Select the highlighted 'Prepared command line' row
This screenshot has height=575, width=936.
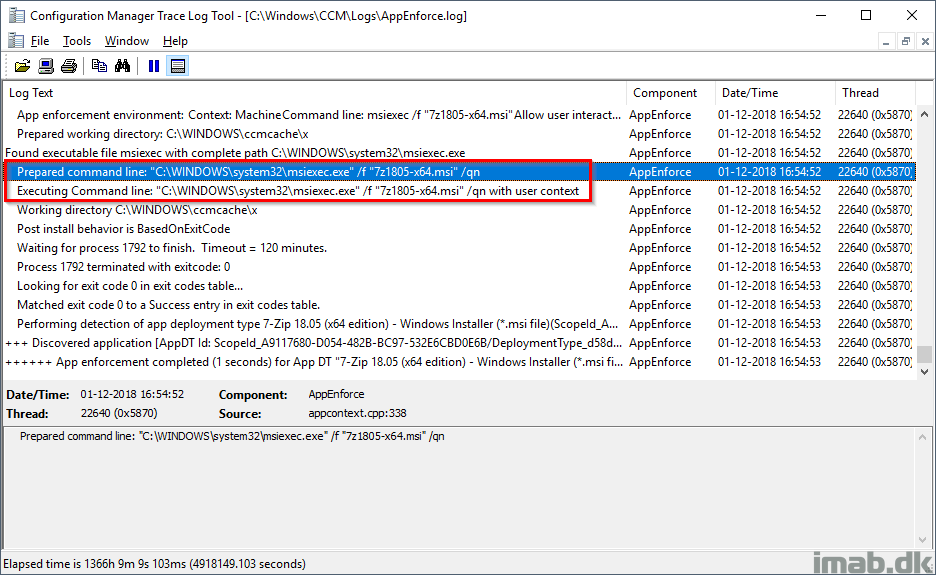pyautogui.click(x=459, y=172)
